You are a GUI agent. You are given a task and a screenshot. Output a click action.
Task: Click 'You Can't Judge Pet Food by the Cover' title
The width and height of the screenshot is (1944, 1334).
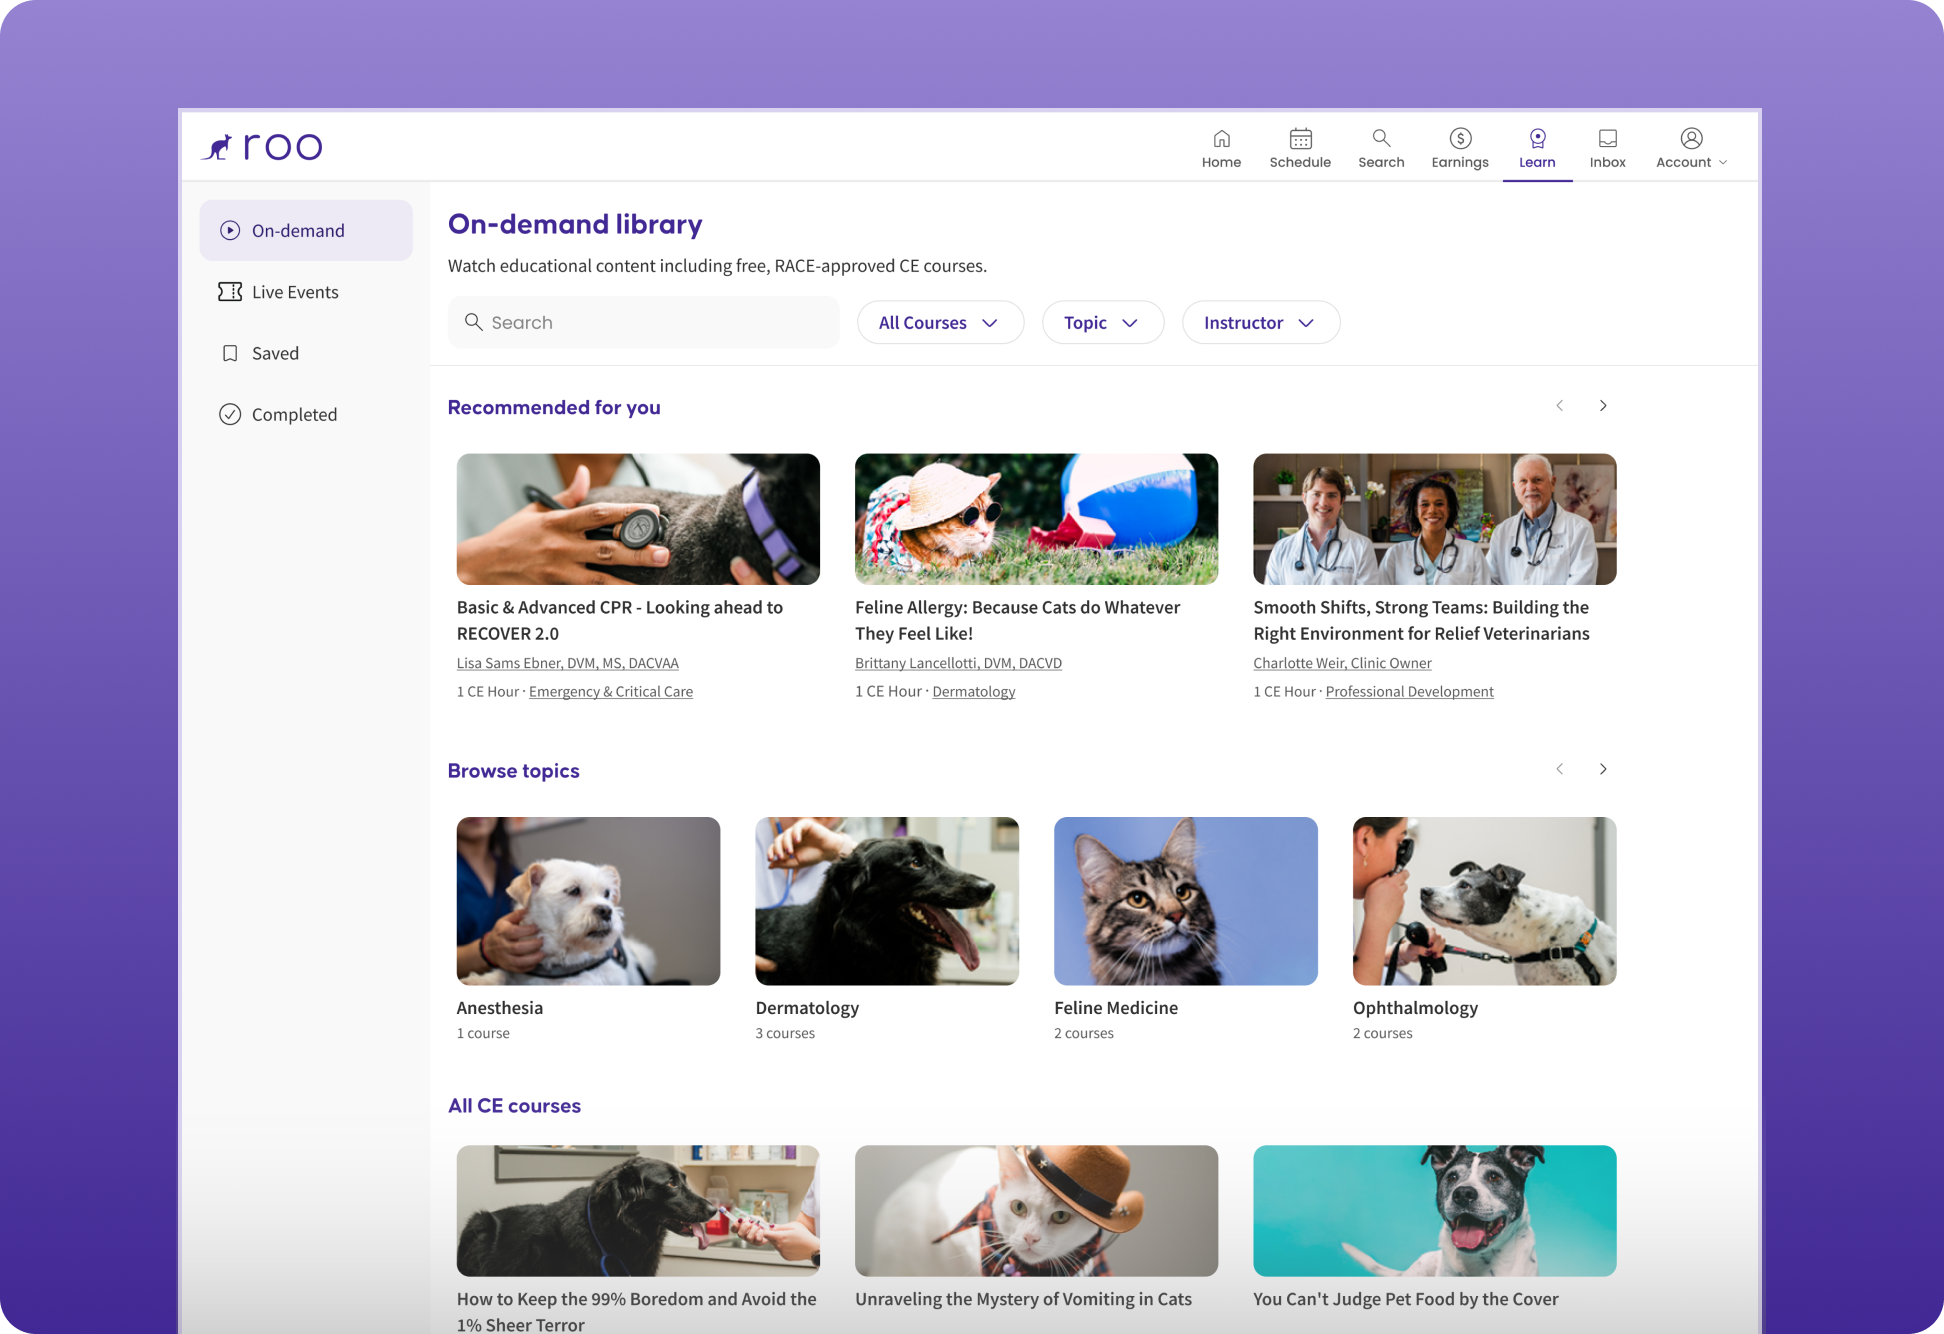pyautogui.click(x=1406, y=1299)
